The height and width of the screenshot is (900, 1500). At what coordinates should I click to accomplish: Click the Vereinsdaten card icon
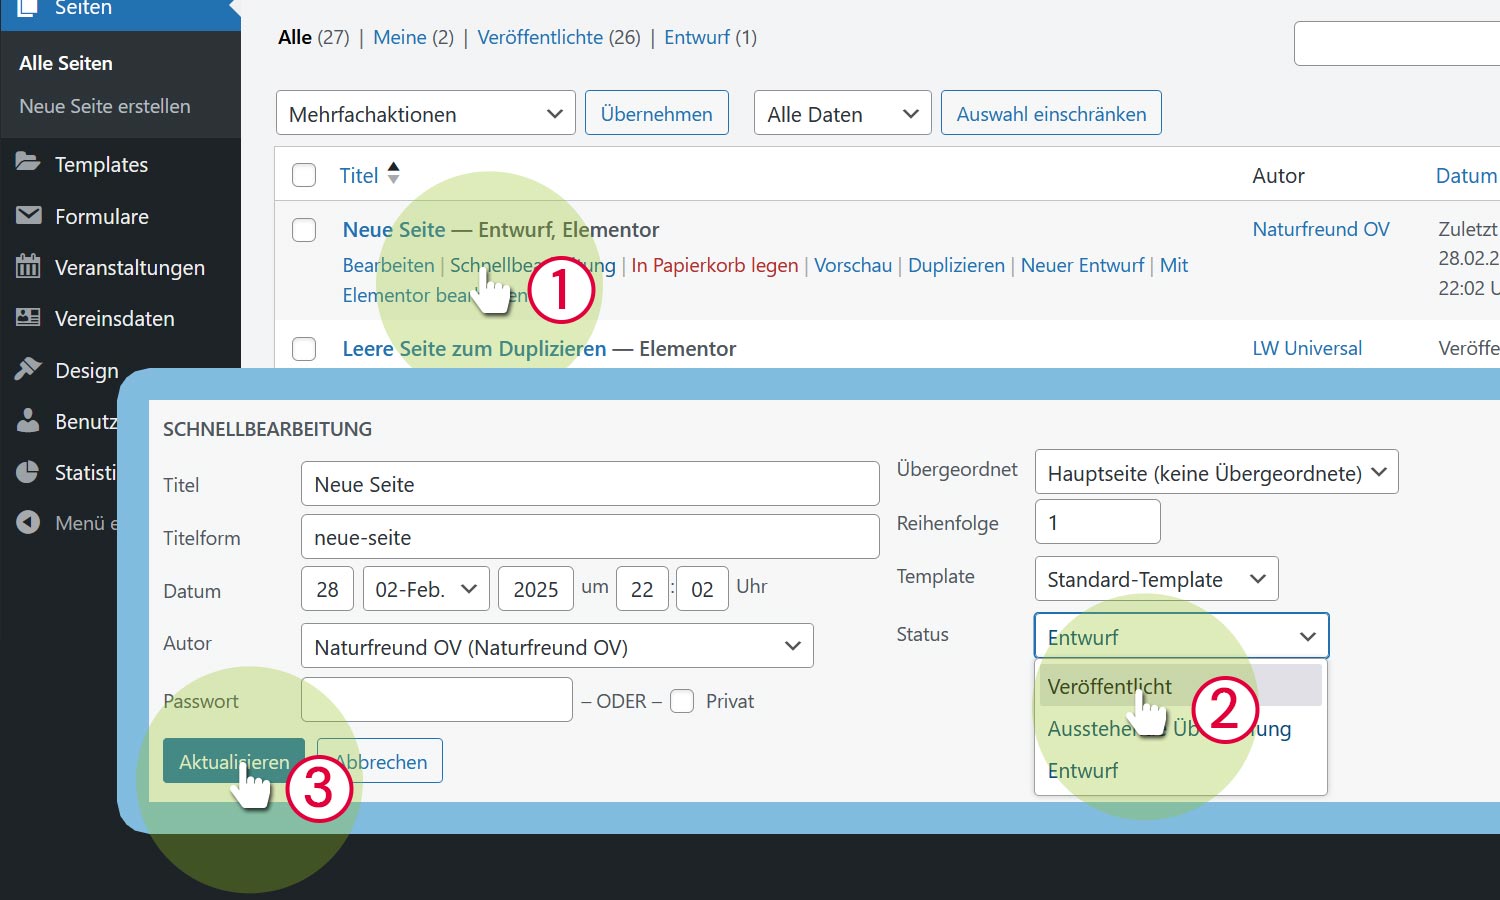click(28, 318)
